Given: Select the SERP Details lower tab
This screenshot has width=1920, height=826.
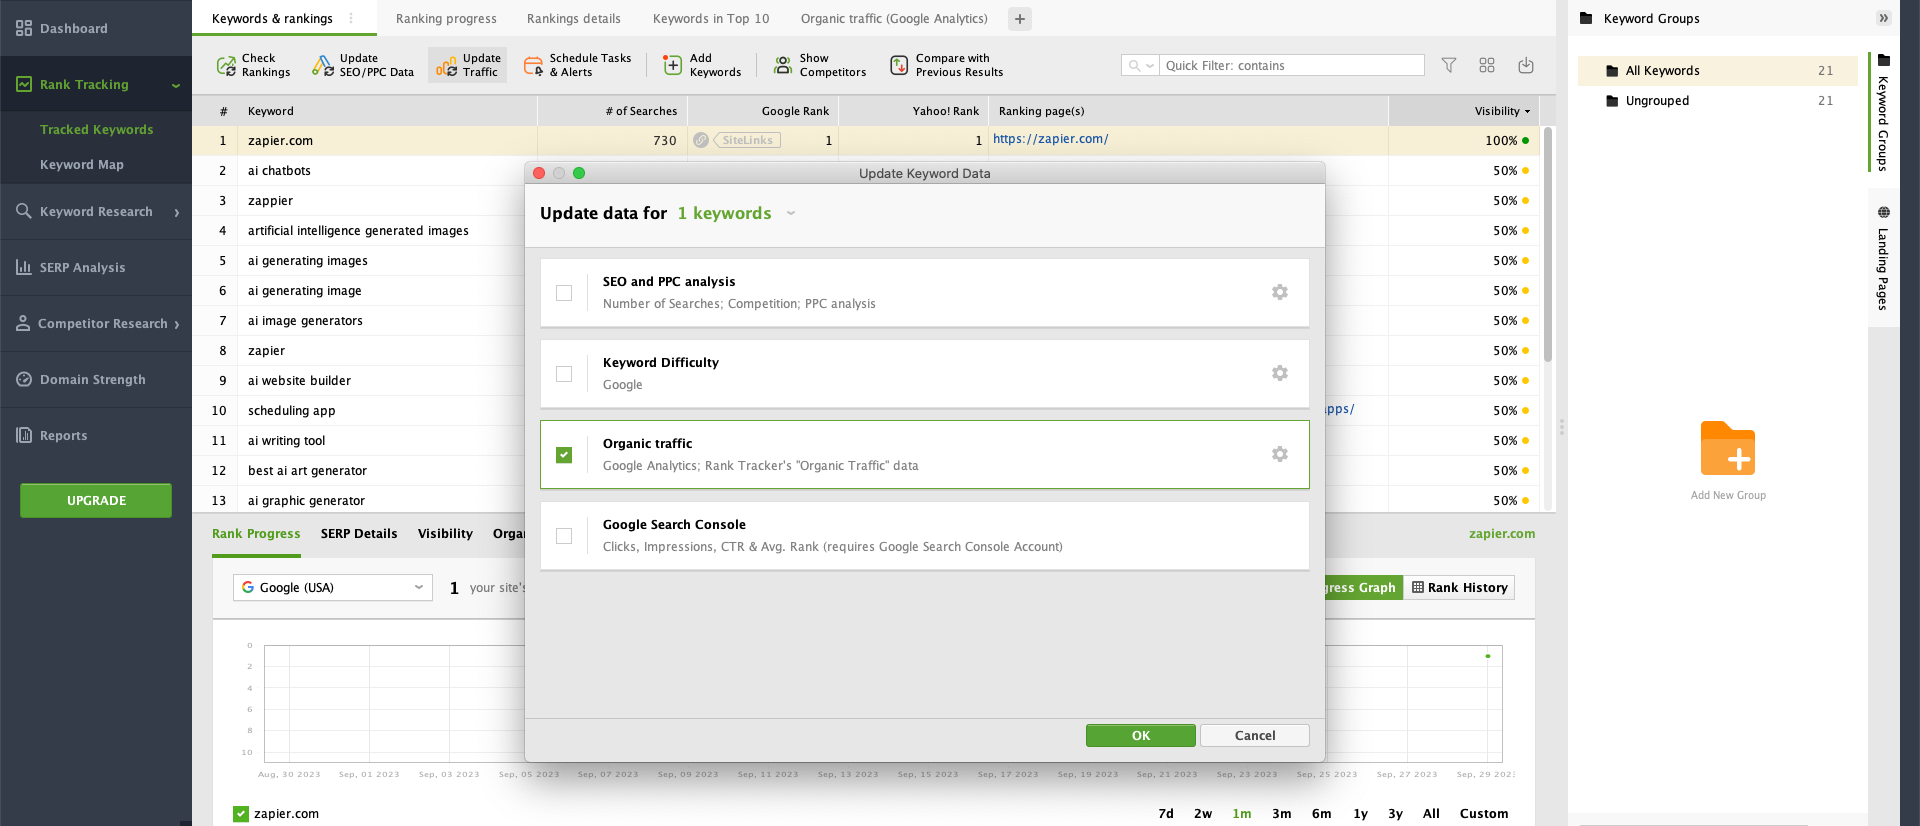Looking at the screenshot, I should (x=359, y=533).
